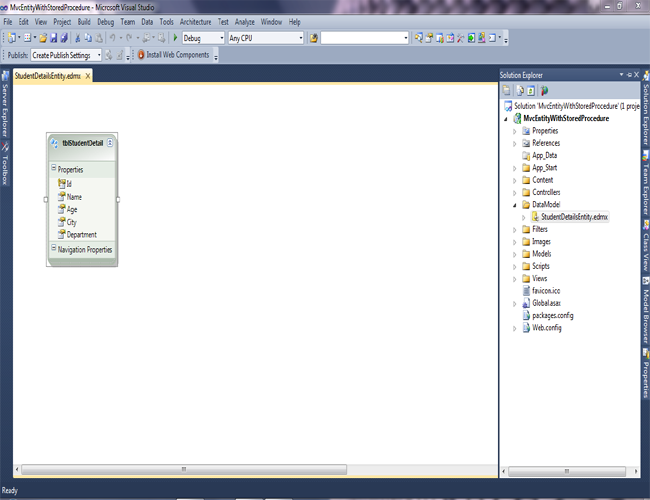Pin Solution Explorer auto-hide button

(x=629, y=75)
